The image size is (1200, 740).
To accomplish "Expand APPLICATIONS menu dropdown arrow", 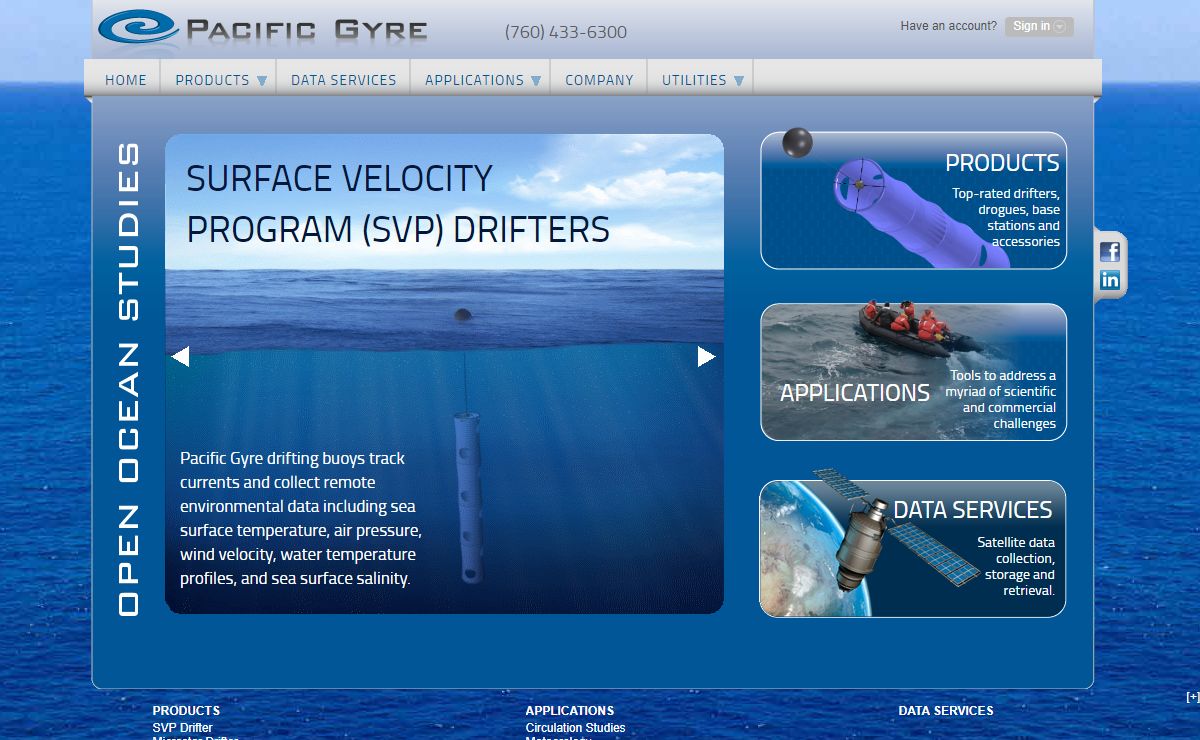I will 536,81.
